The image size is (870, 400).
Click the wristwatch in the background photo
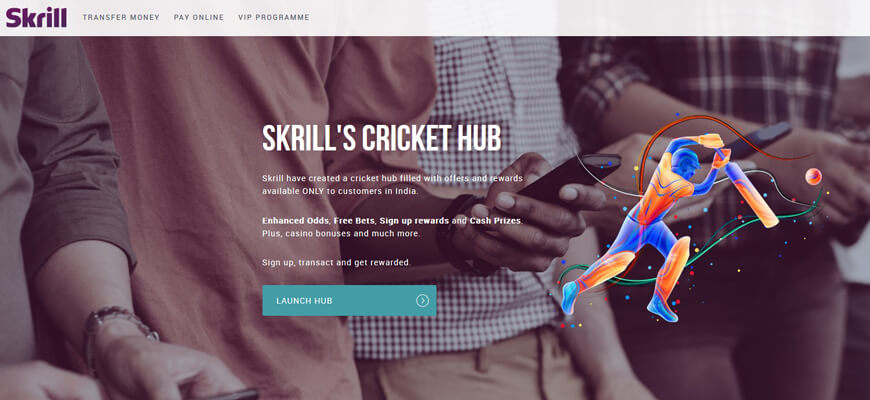click(x=119, y=333)
